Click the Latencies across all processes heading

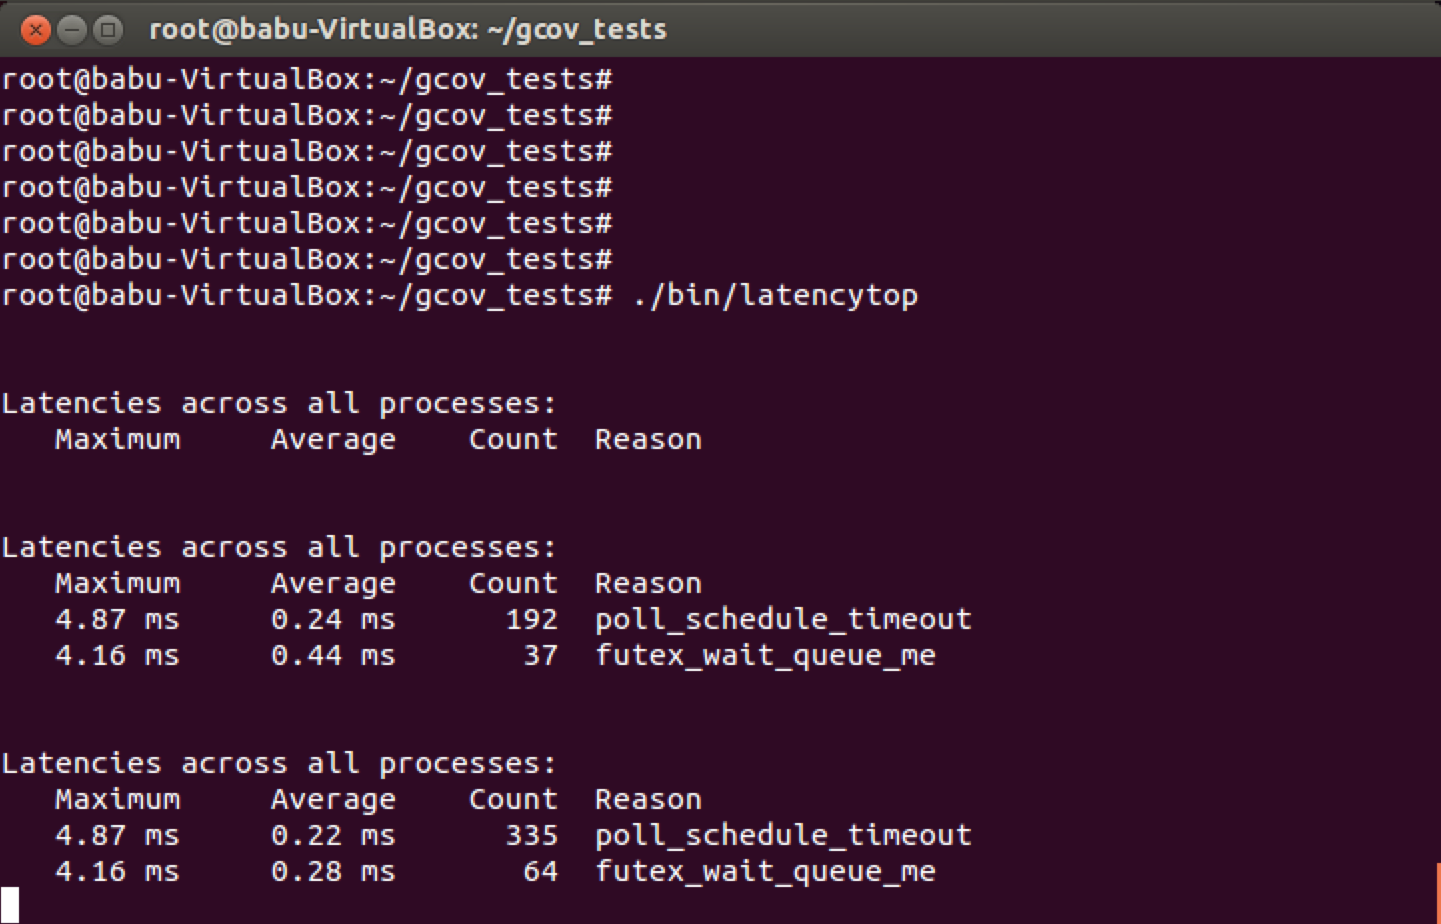[x=277, y=402]
